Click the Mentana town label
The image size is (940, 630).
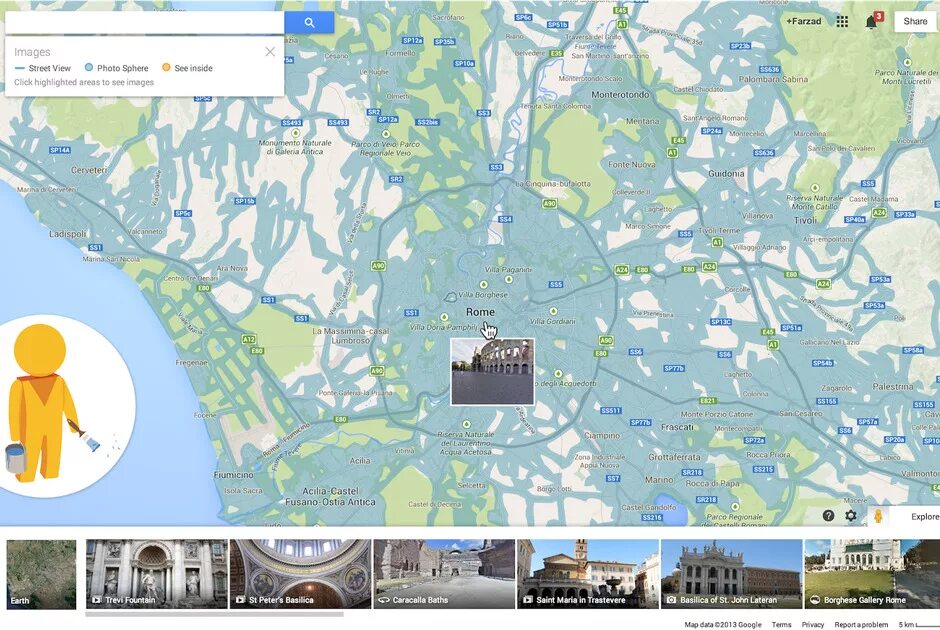[643, 121]
